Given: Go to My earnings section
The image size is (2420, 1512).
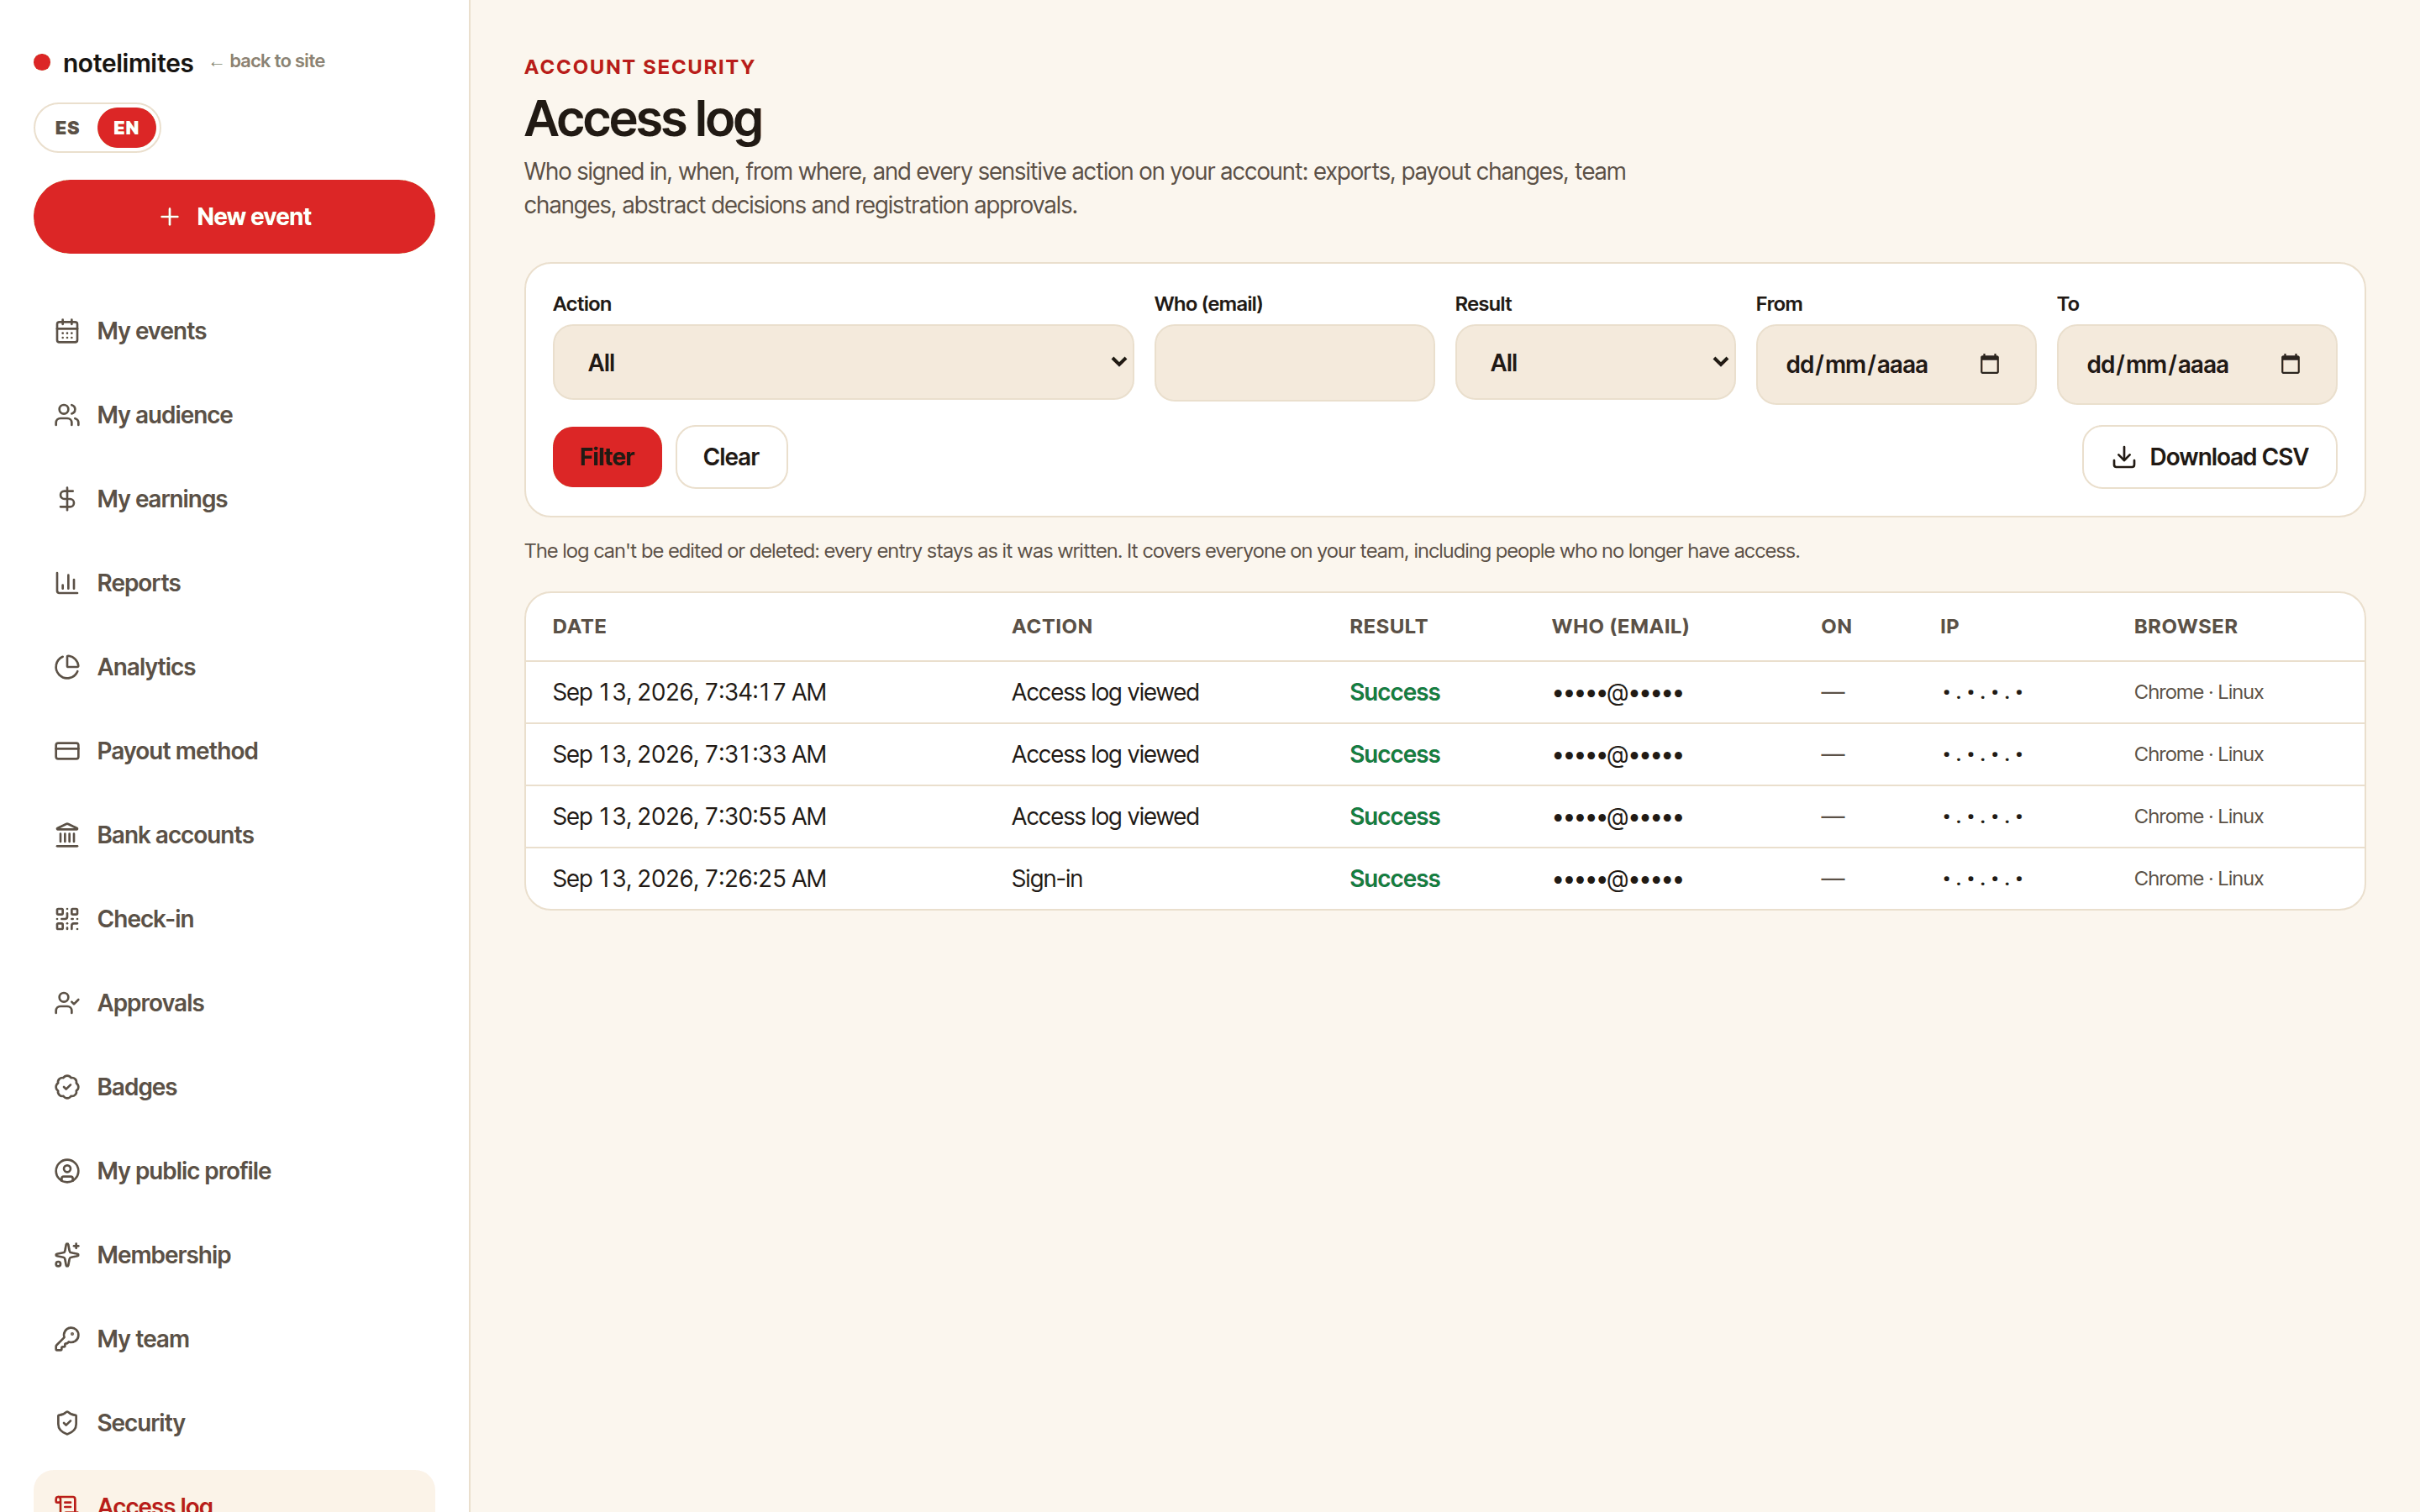Looking at the screenshot, I should pos(234,499).
